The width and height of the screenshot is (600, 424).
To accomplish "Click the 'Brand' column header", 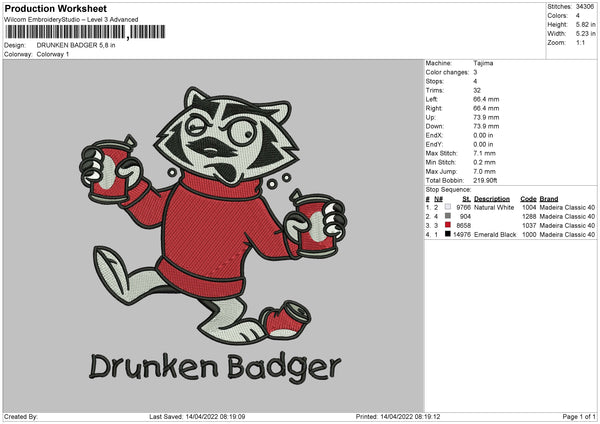I will click(x=549, y=199).
